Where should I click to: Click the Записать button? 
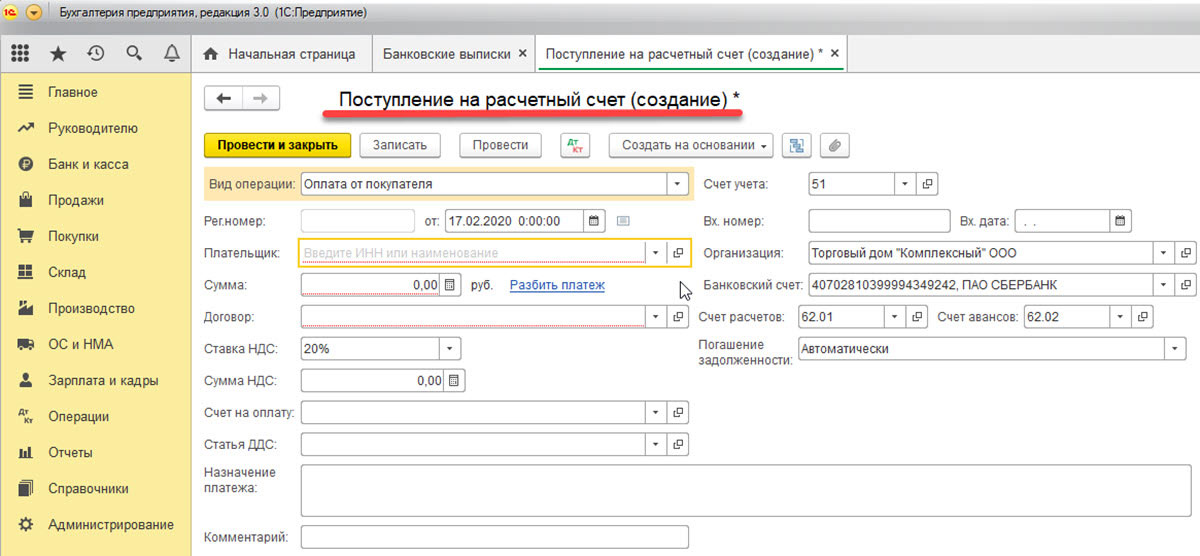tap(399, 145)
